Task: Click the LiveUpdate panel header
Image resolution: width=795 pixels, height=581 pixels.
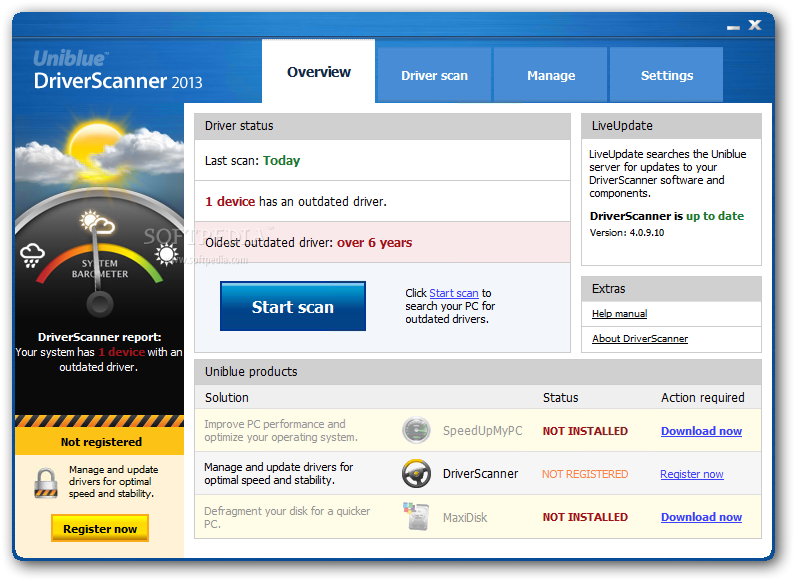Action: click(671, 126)
